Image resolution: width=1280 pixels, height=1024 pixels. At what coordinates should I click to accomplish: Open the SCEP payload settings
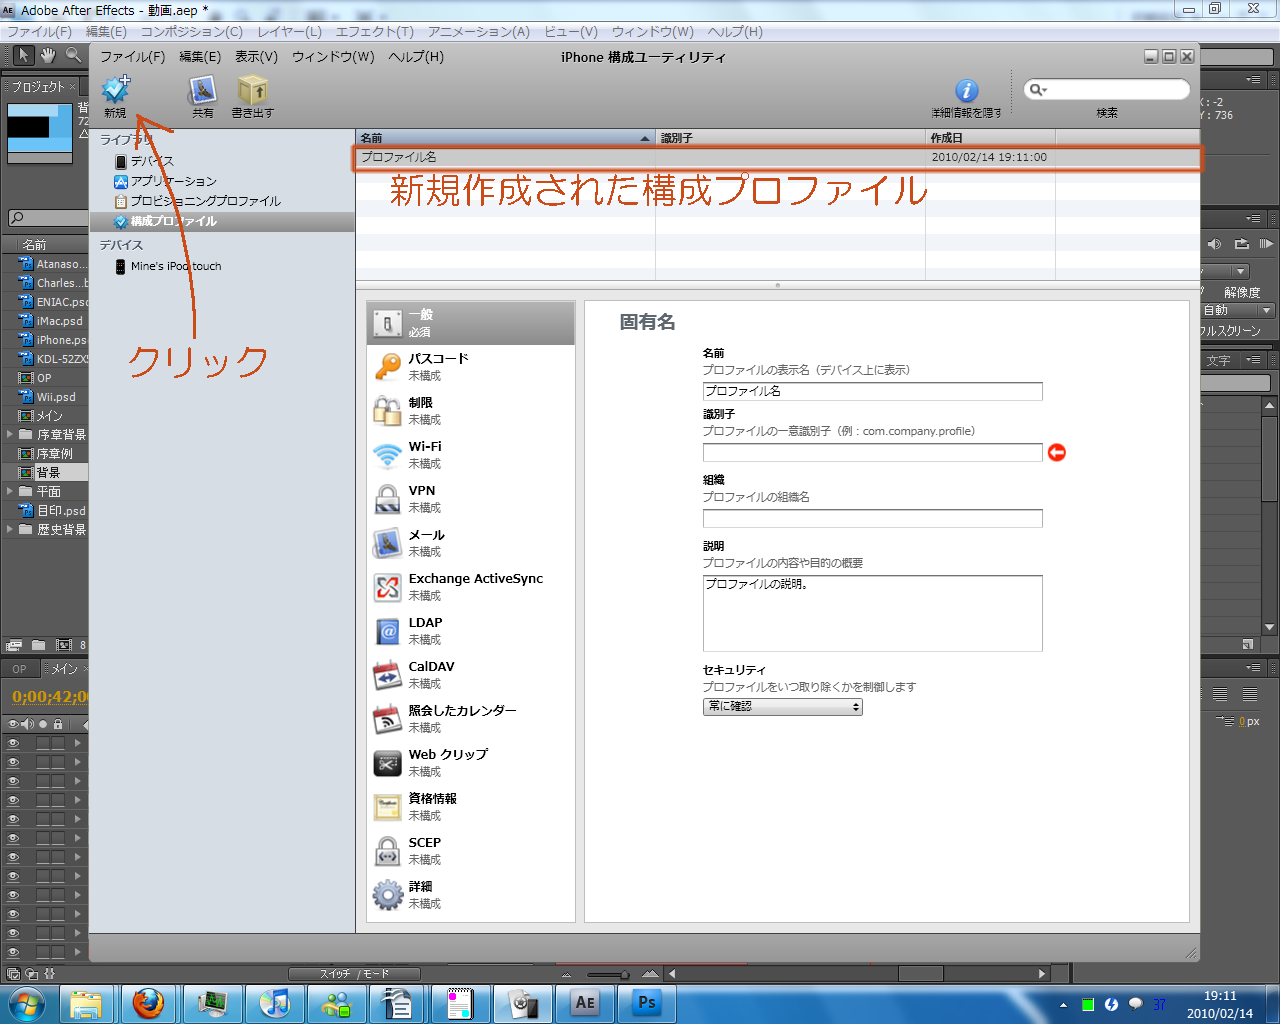[x=471, y=851]
